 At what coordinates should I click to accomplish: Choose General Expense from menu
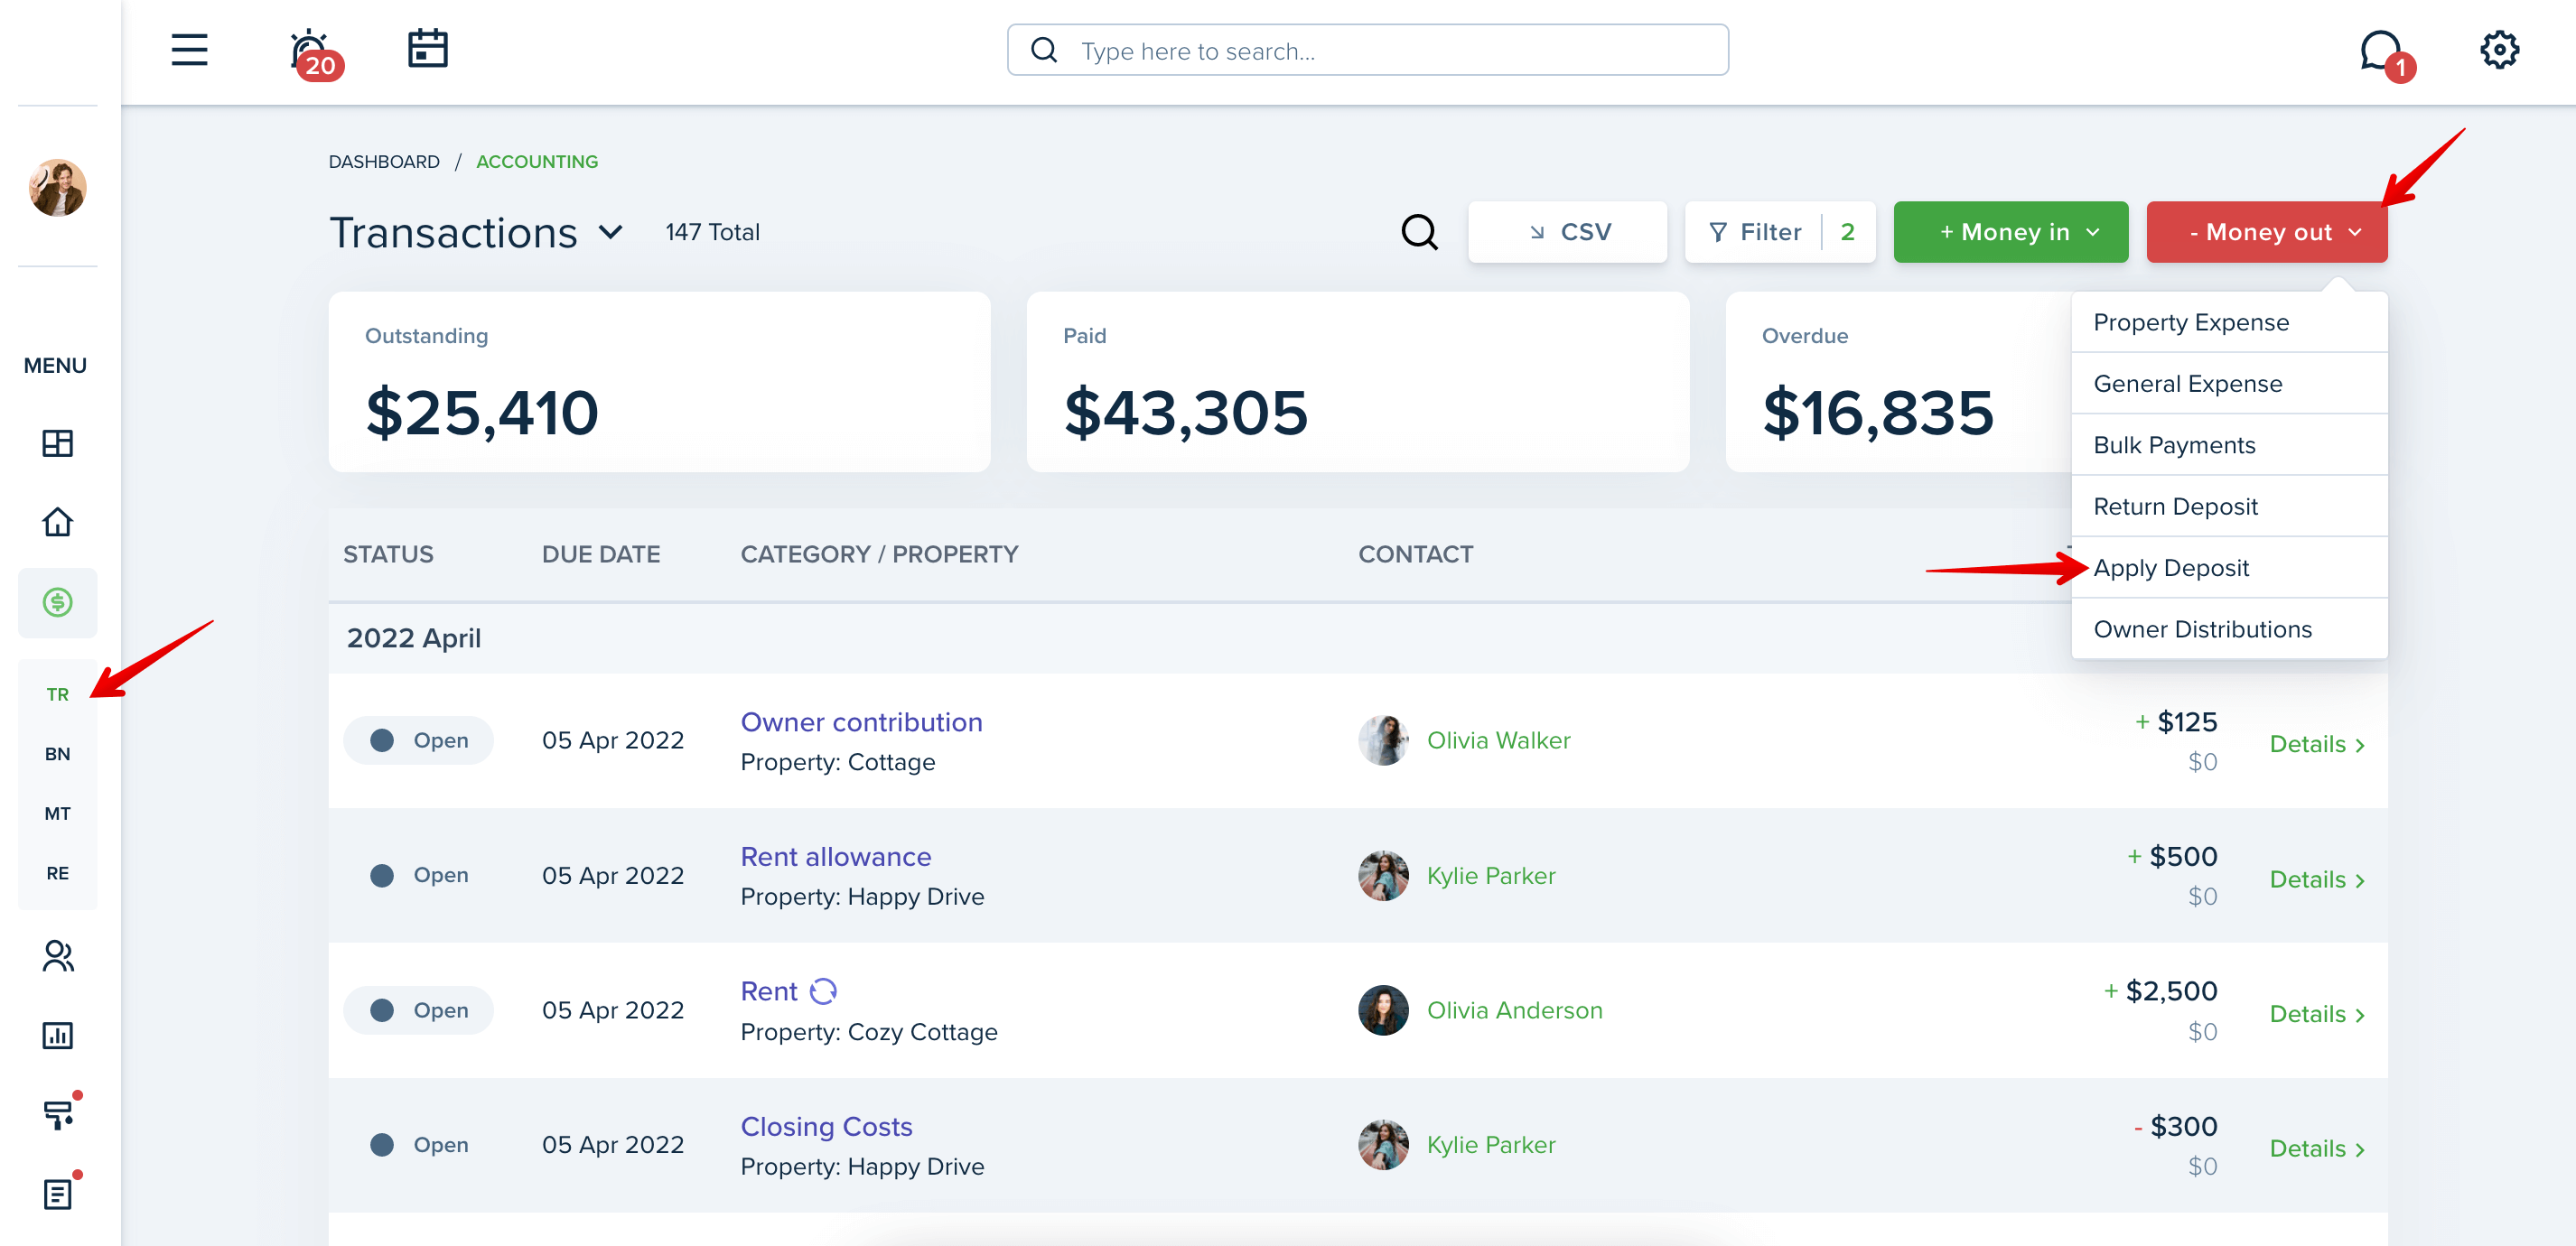click(x=2229, y=384)
